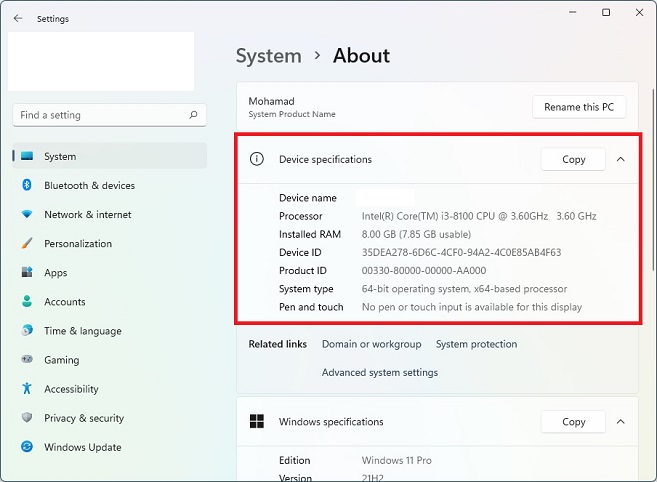657x482 pixels.
Task: Navigate to Accounts settings
Action: (x=110, y=301)
